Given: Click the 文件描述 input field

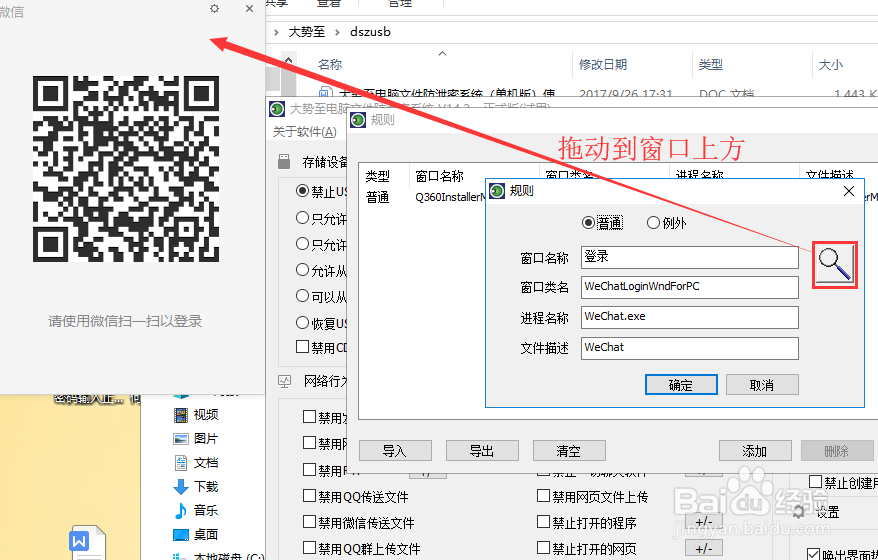Looking at the screenshot, I should tap(690, 348).
